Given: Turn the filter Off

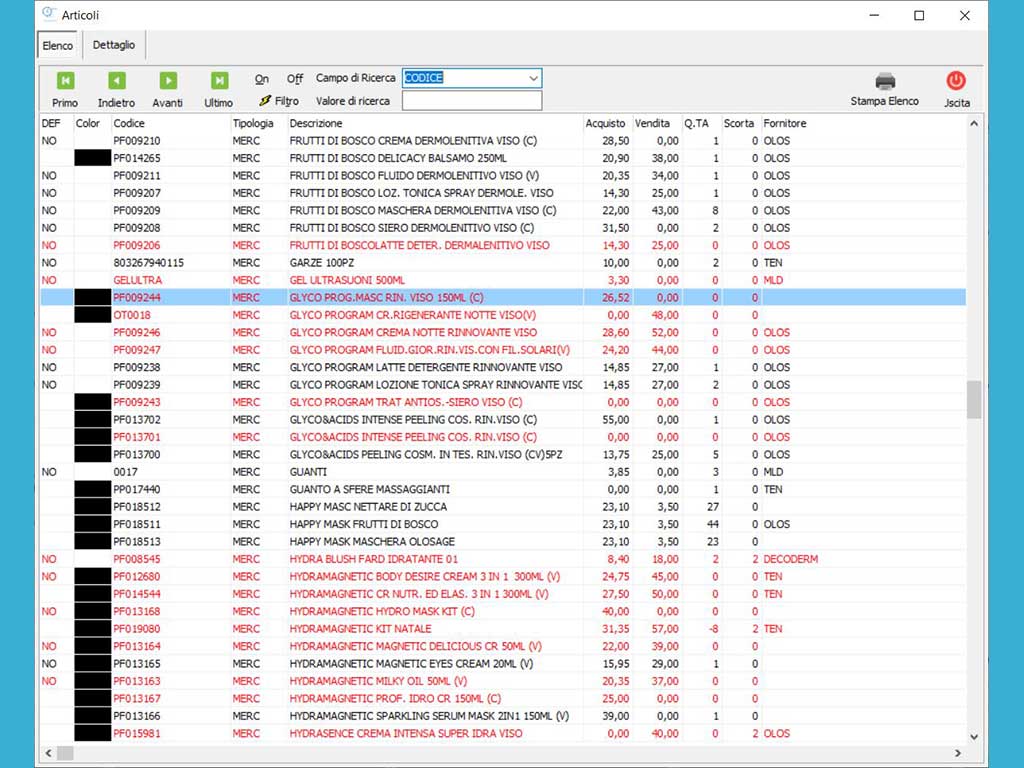Looking at the screenshot, I should click(295, 79).
